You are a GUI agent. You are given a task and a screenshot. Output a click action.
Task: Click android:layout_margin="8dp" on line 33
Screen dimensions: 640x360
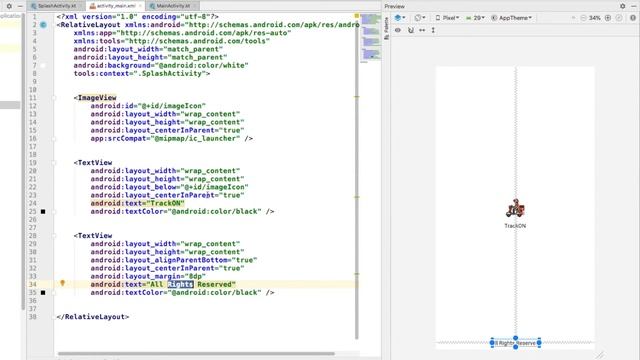(148, 276)
